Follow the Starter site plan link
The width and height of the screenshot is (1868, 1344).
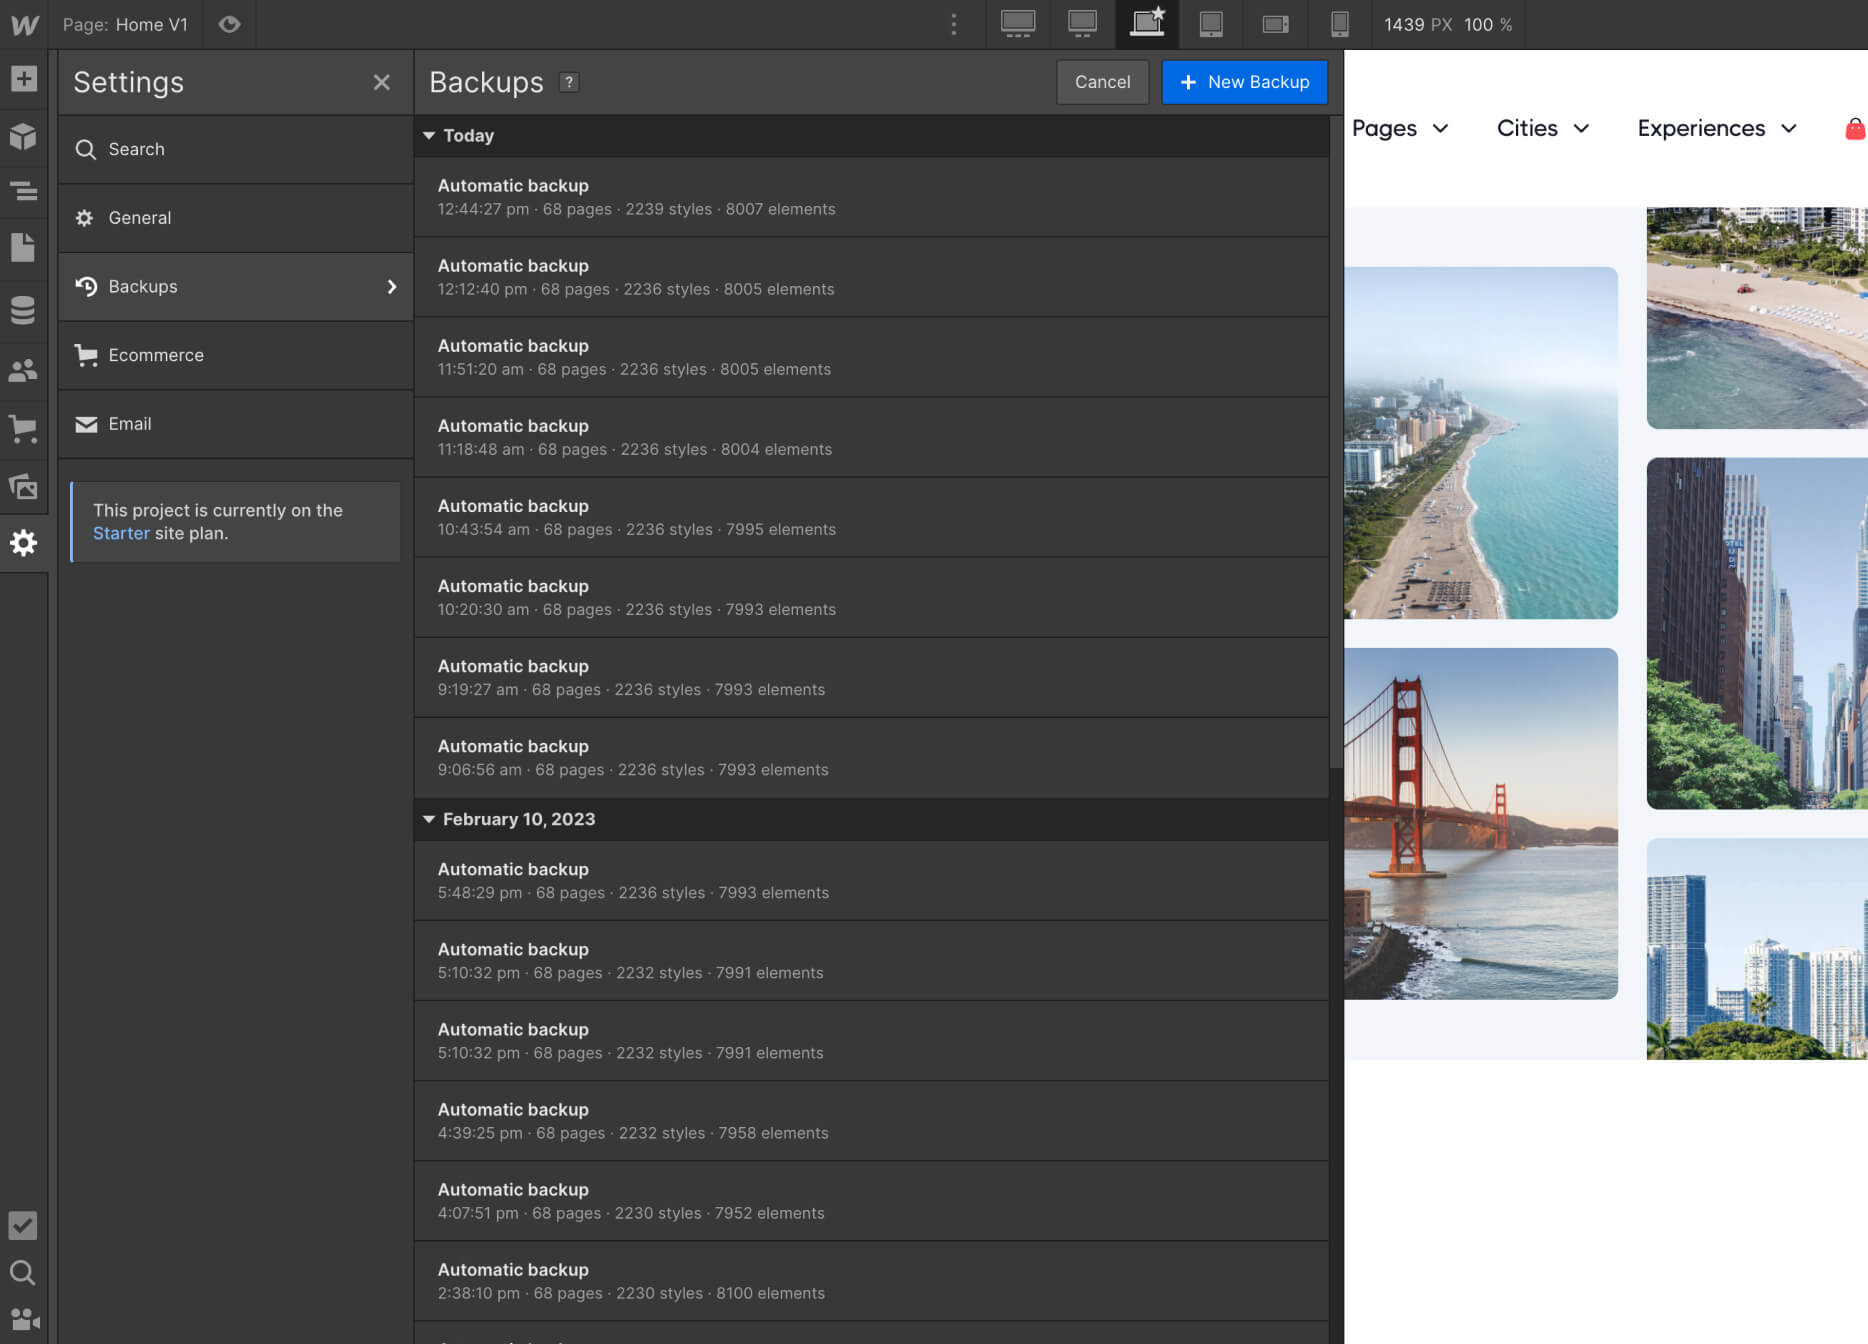(121, 533)
